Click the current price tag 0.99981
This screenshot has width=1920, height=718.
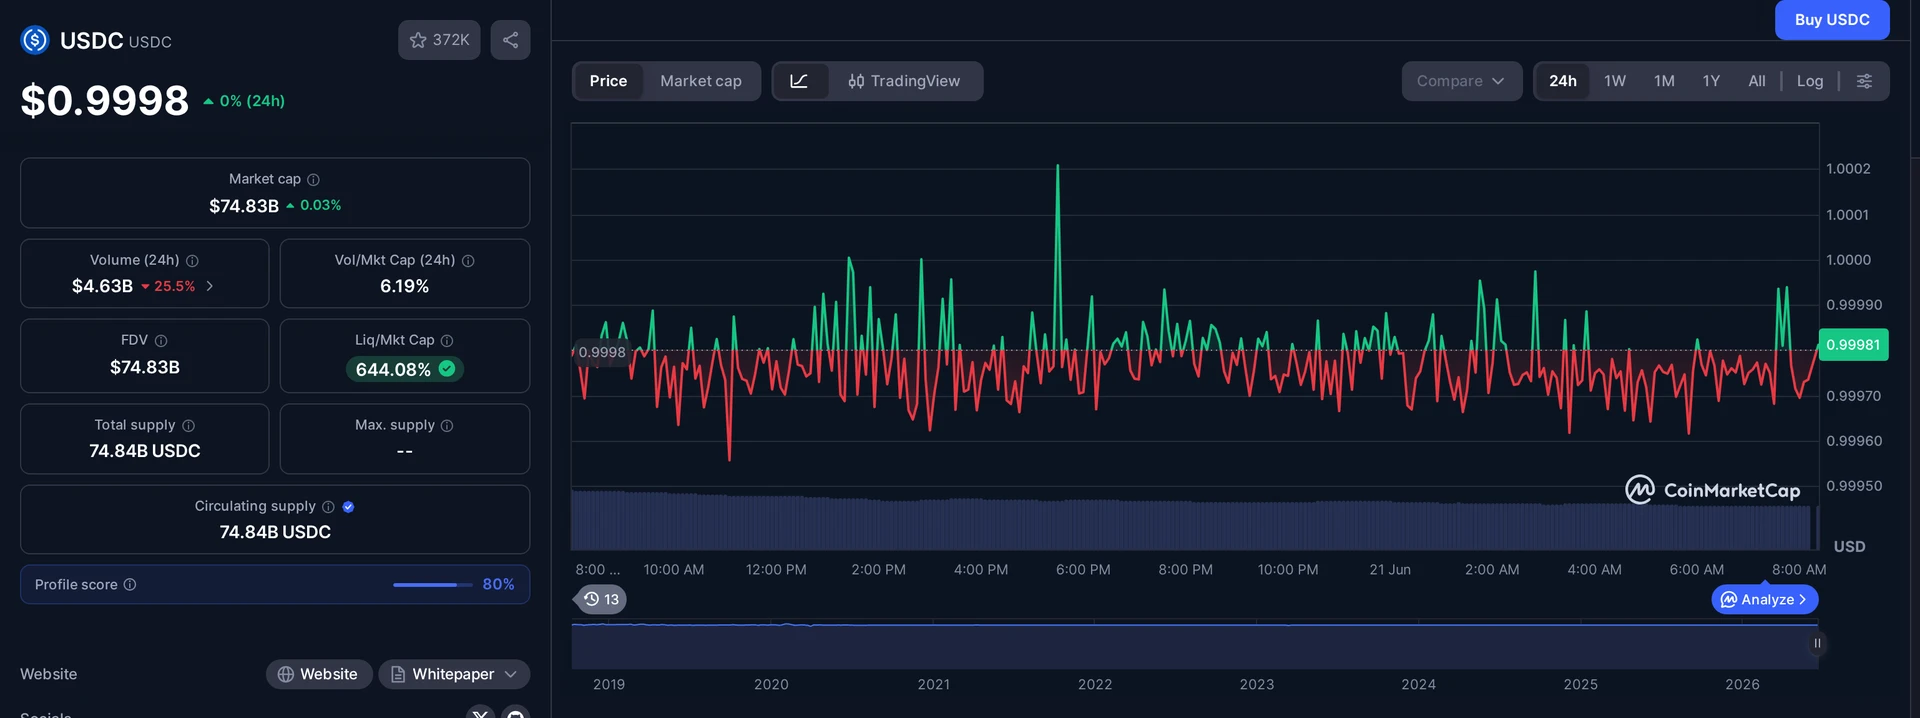pyautogui.click(x=1853, y=345)
